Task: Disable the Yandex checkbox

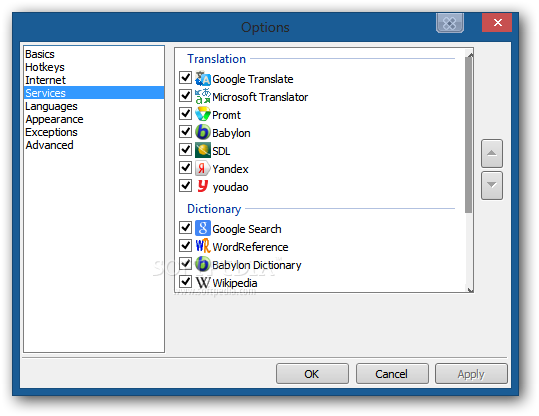Action: pos(186,167)
